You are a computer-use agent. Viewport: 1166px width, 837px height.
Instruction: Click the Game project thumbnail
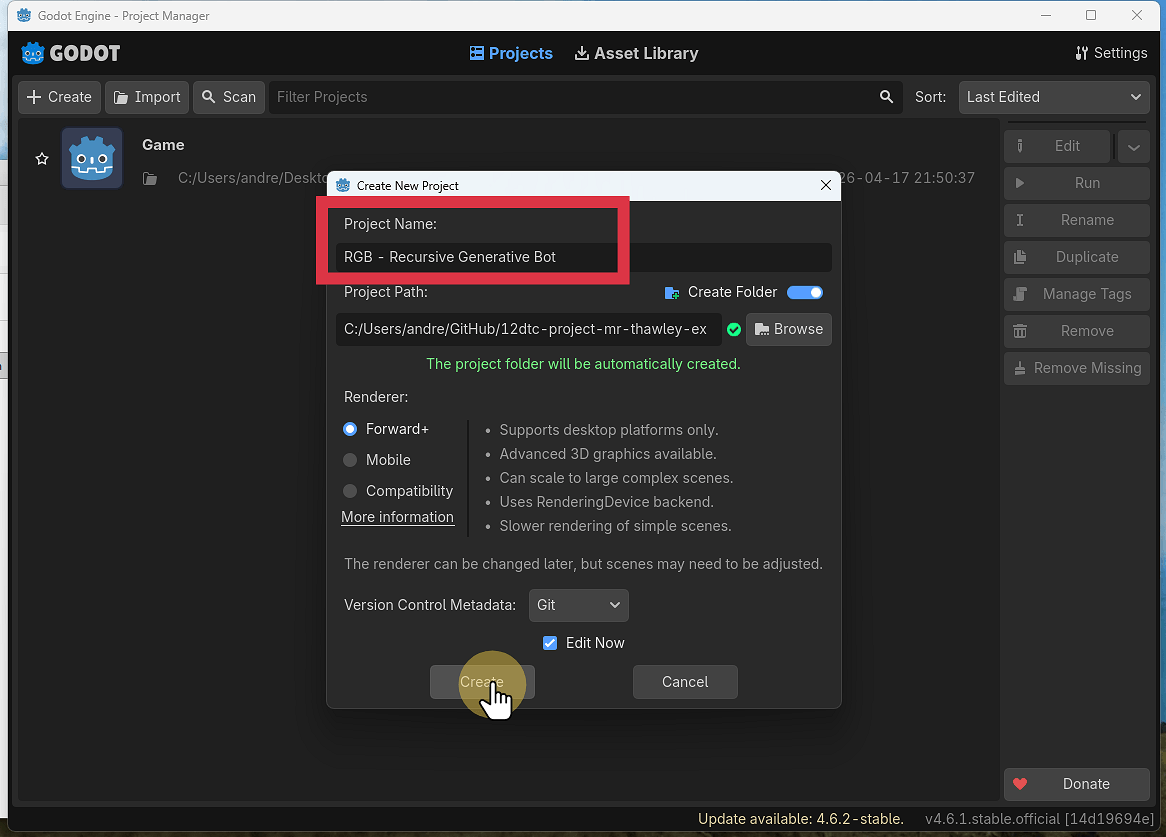pos(92,157)
